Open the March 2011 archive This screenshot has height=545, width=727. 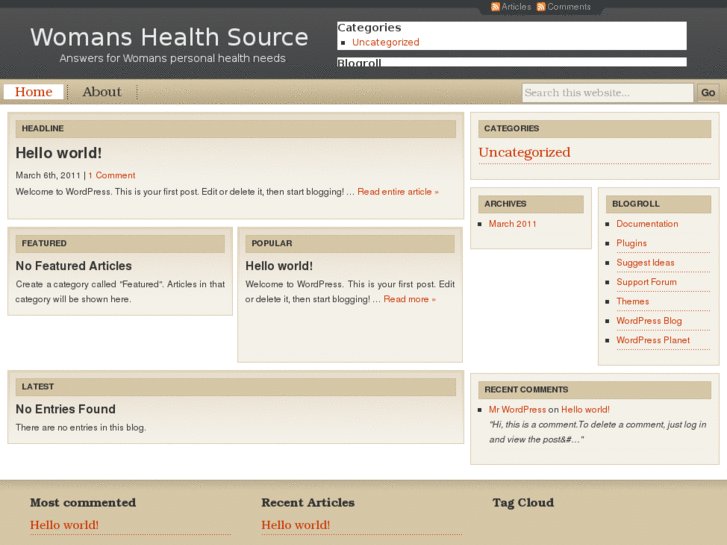pos(512,224)
